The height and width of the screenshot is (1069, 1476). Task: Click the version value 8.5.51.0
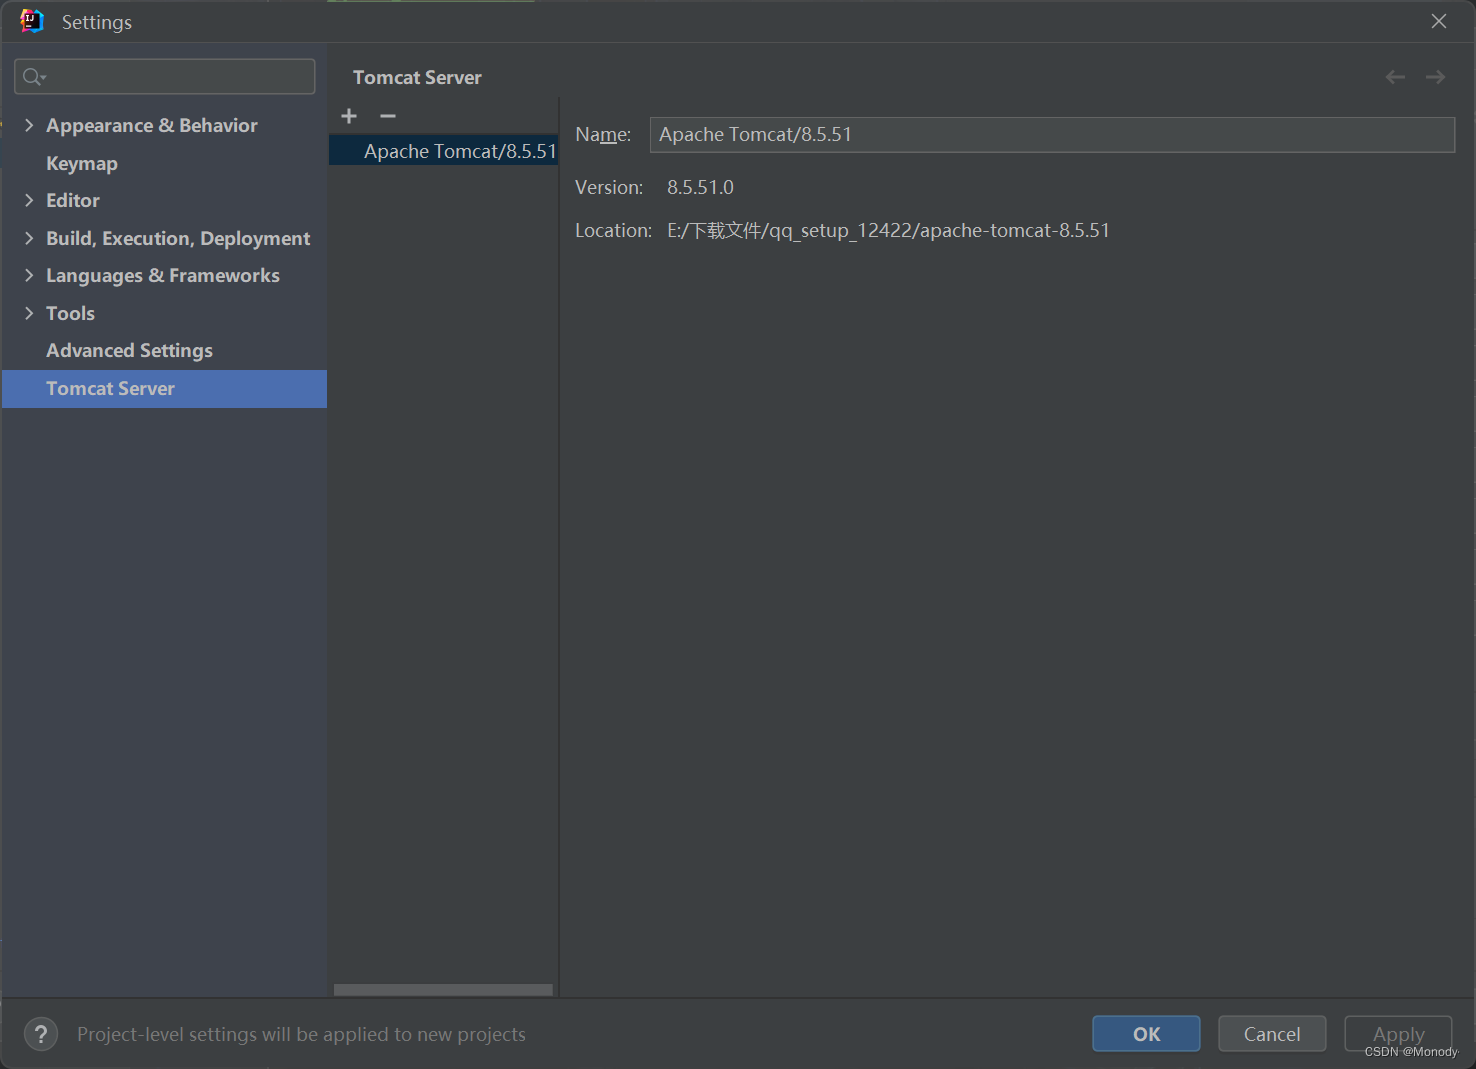700,187
